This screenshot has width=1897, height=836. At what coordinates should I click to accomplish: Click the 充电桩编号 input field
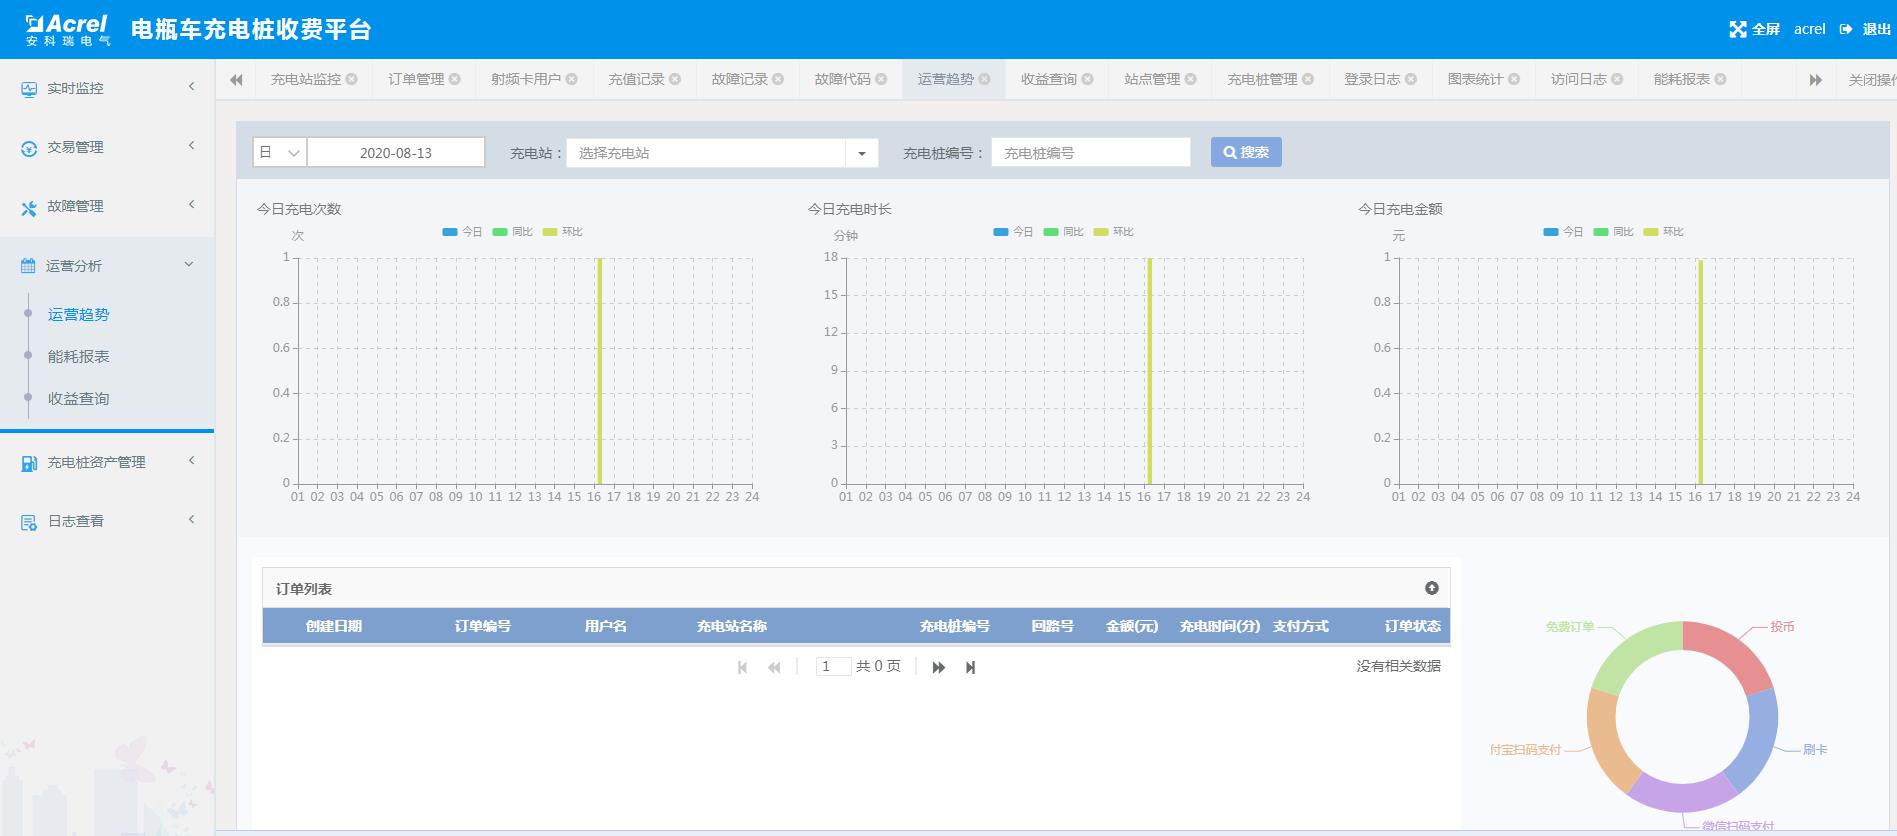point(1090,153)
